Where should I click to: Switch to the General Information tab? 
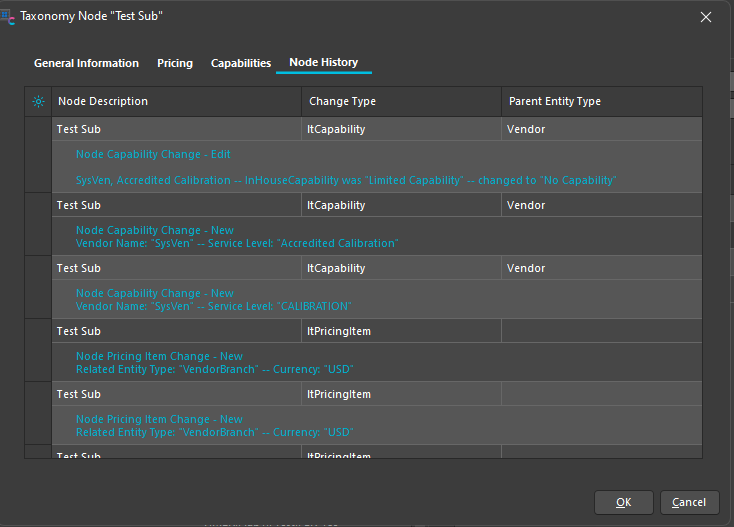pos(86,63)
